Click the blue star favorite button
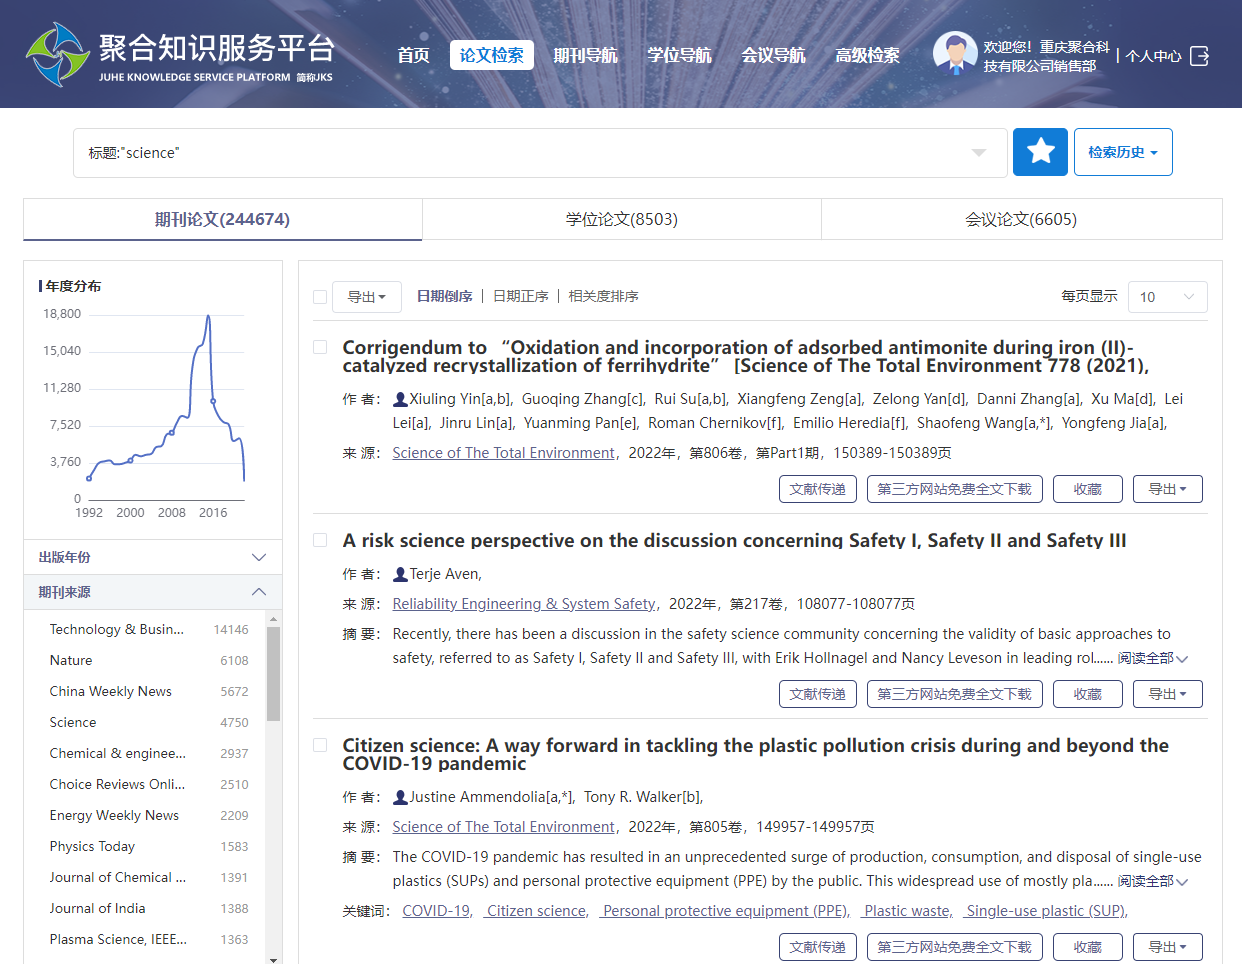The image size is (1242, 964). point(1040,152)
